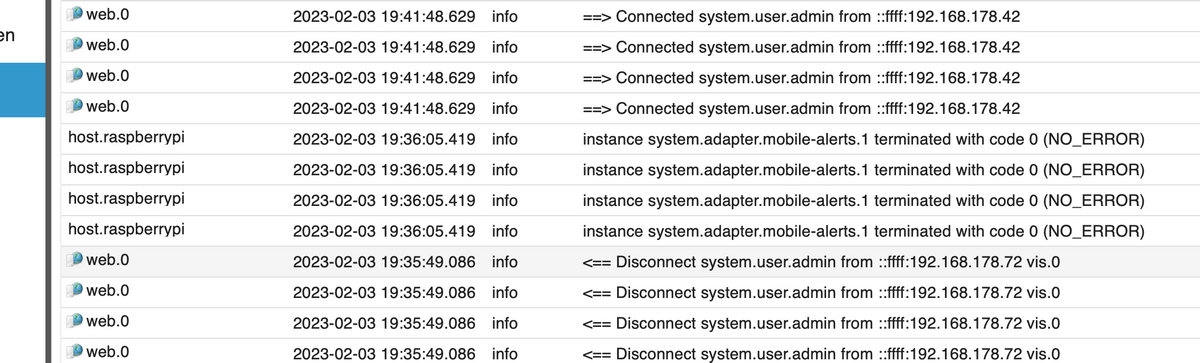This screenshot has height=363, width=1200.
Task: Click the last 19:36:05.419 timestamp
Action: coord(384,232)
